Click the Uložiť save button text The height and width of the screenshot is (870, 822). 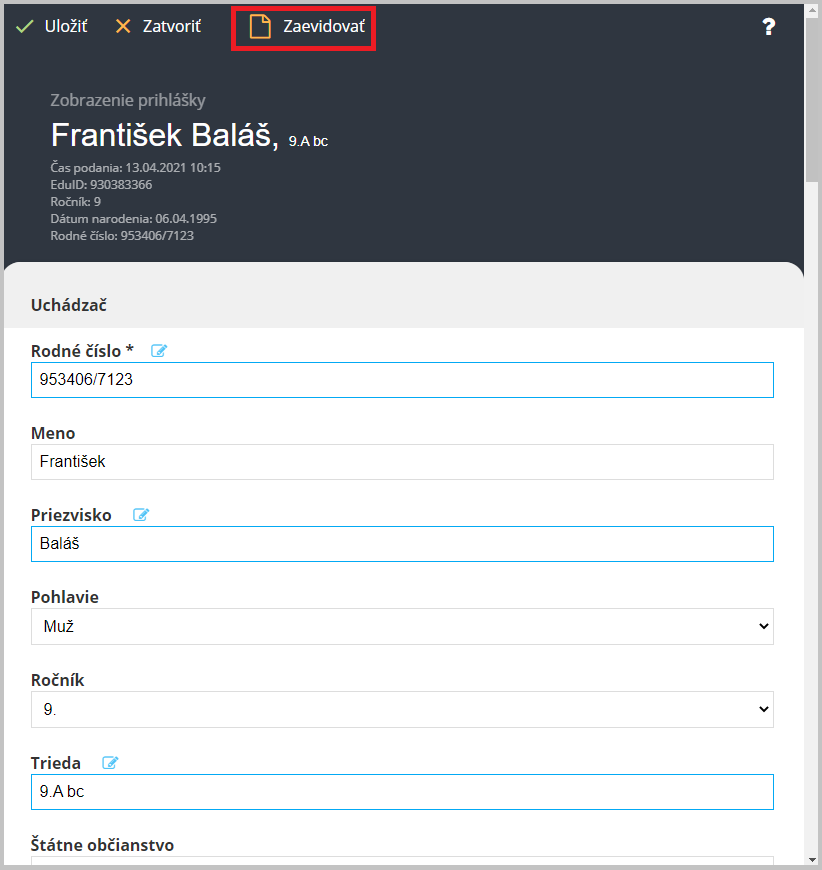(66, 26)
